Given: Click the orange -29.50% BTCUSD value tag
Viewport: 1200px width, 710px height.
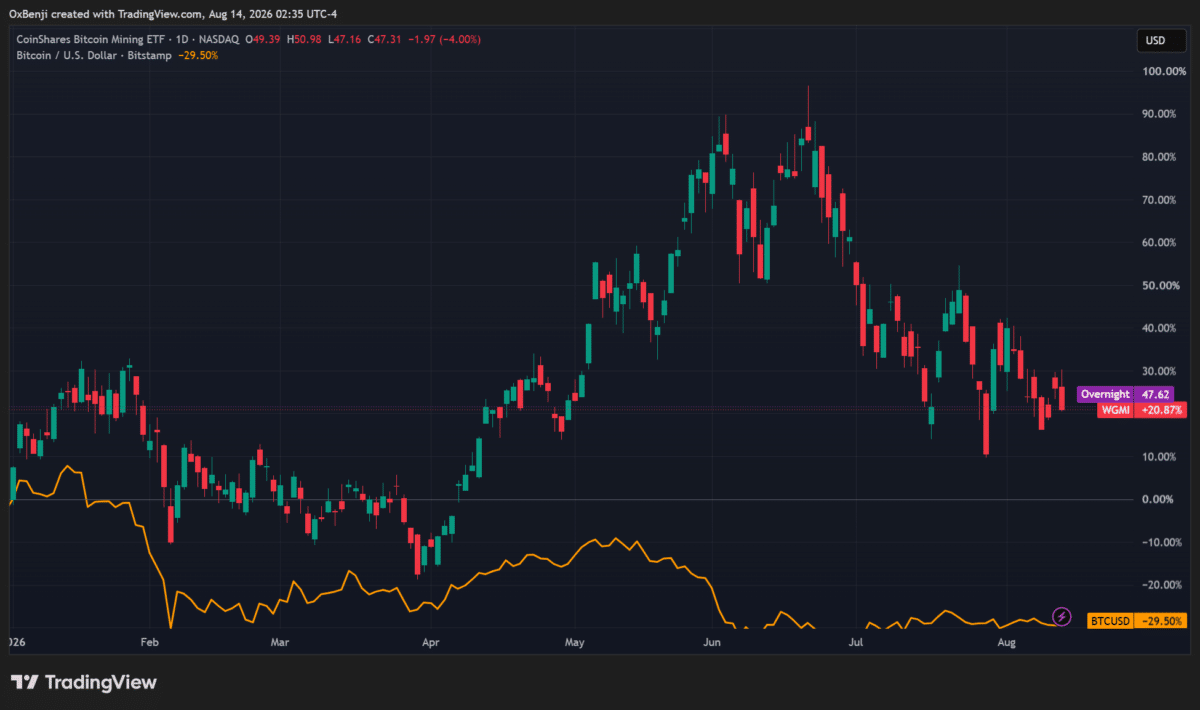Looking at the screenshot, I should point(1162,621).
